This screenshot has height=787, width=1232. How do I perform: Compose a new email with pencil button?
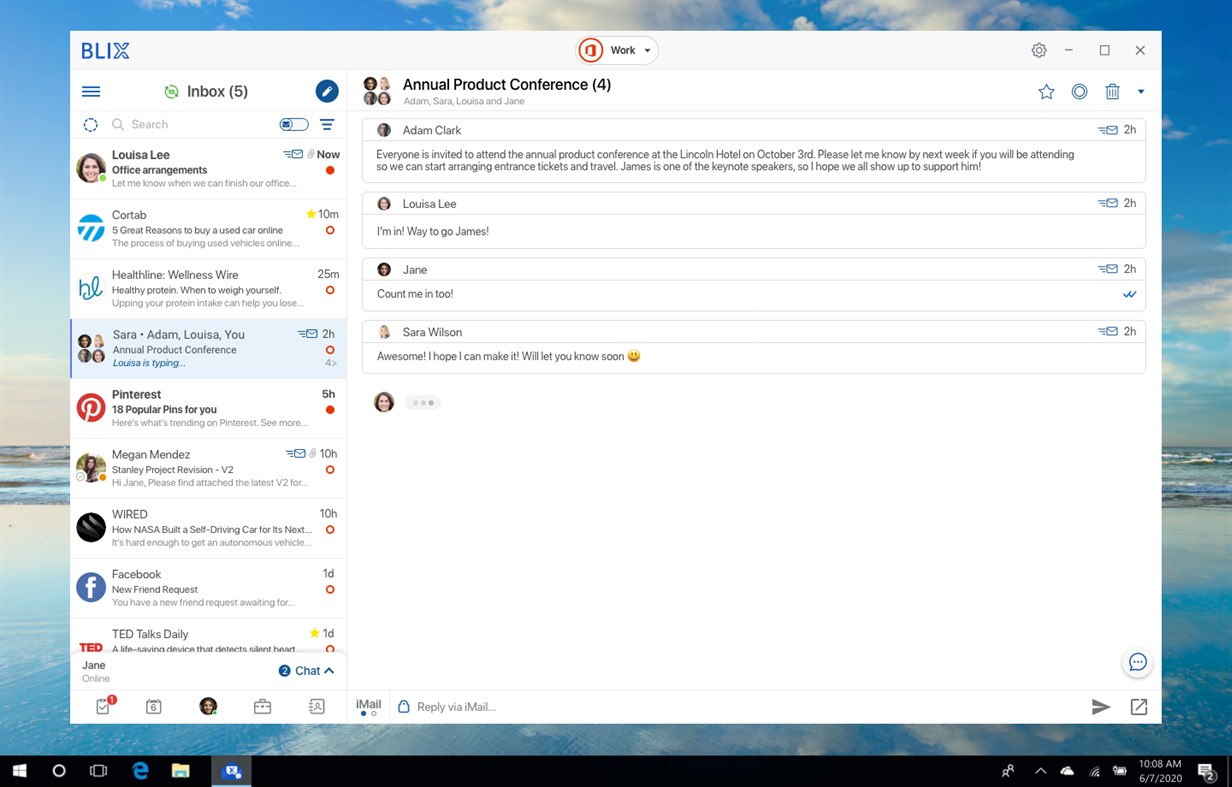[x=327, y=91]
